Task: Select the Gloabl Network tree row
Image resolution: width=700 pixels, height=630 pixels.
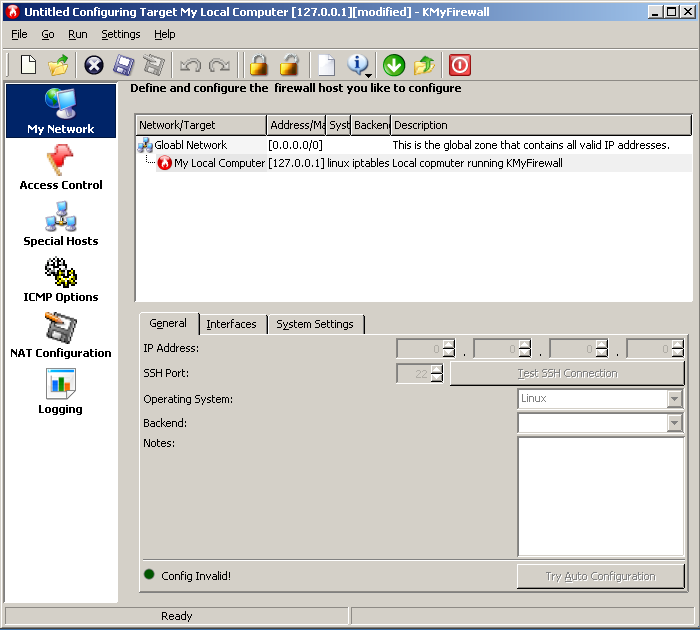Action: tap(413, 145)
